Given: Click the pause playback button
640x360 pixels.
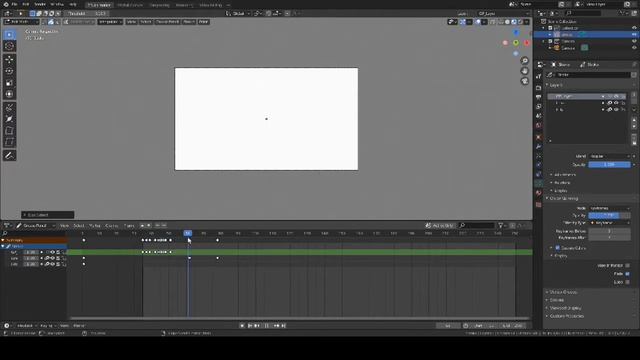Looking at the screenshot, I should click(x=266, y=326).
